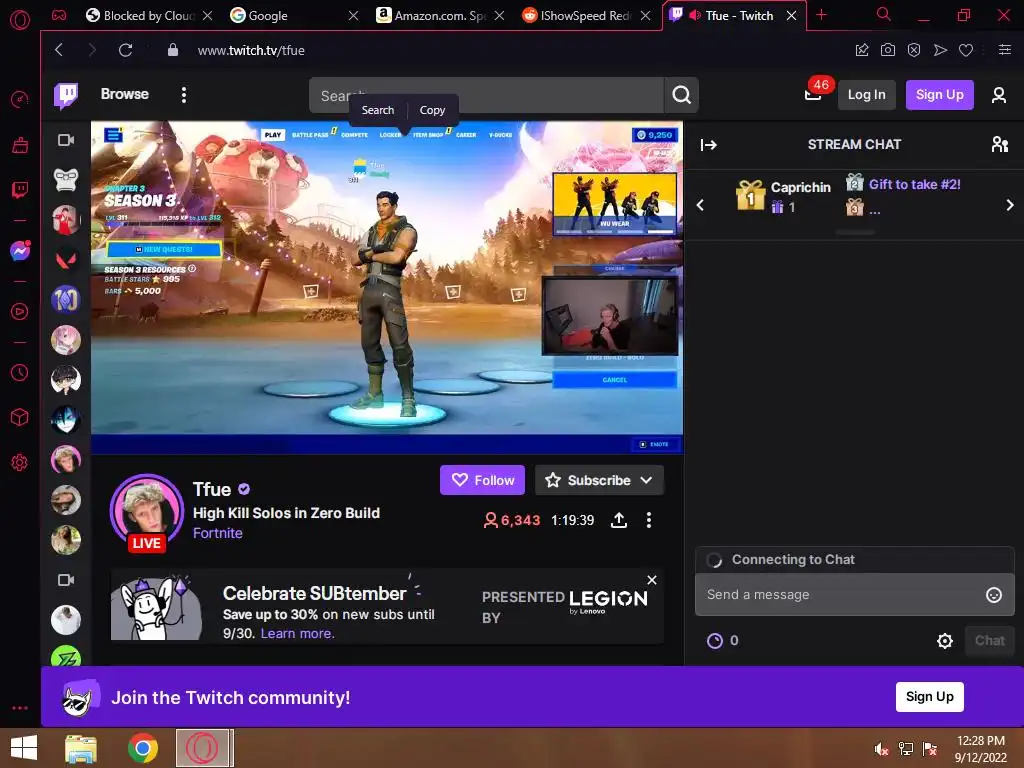This screenshot has height=768, width=1024.
Task: Open Gift to take #2 link
Action: [x=914, y=184]
